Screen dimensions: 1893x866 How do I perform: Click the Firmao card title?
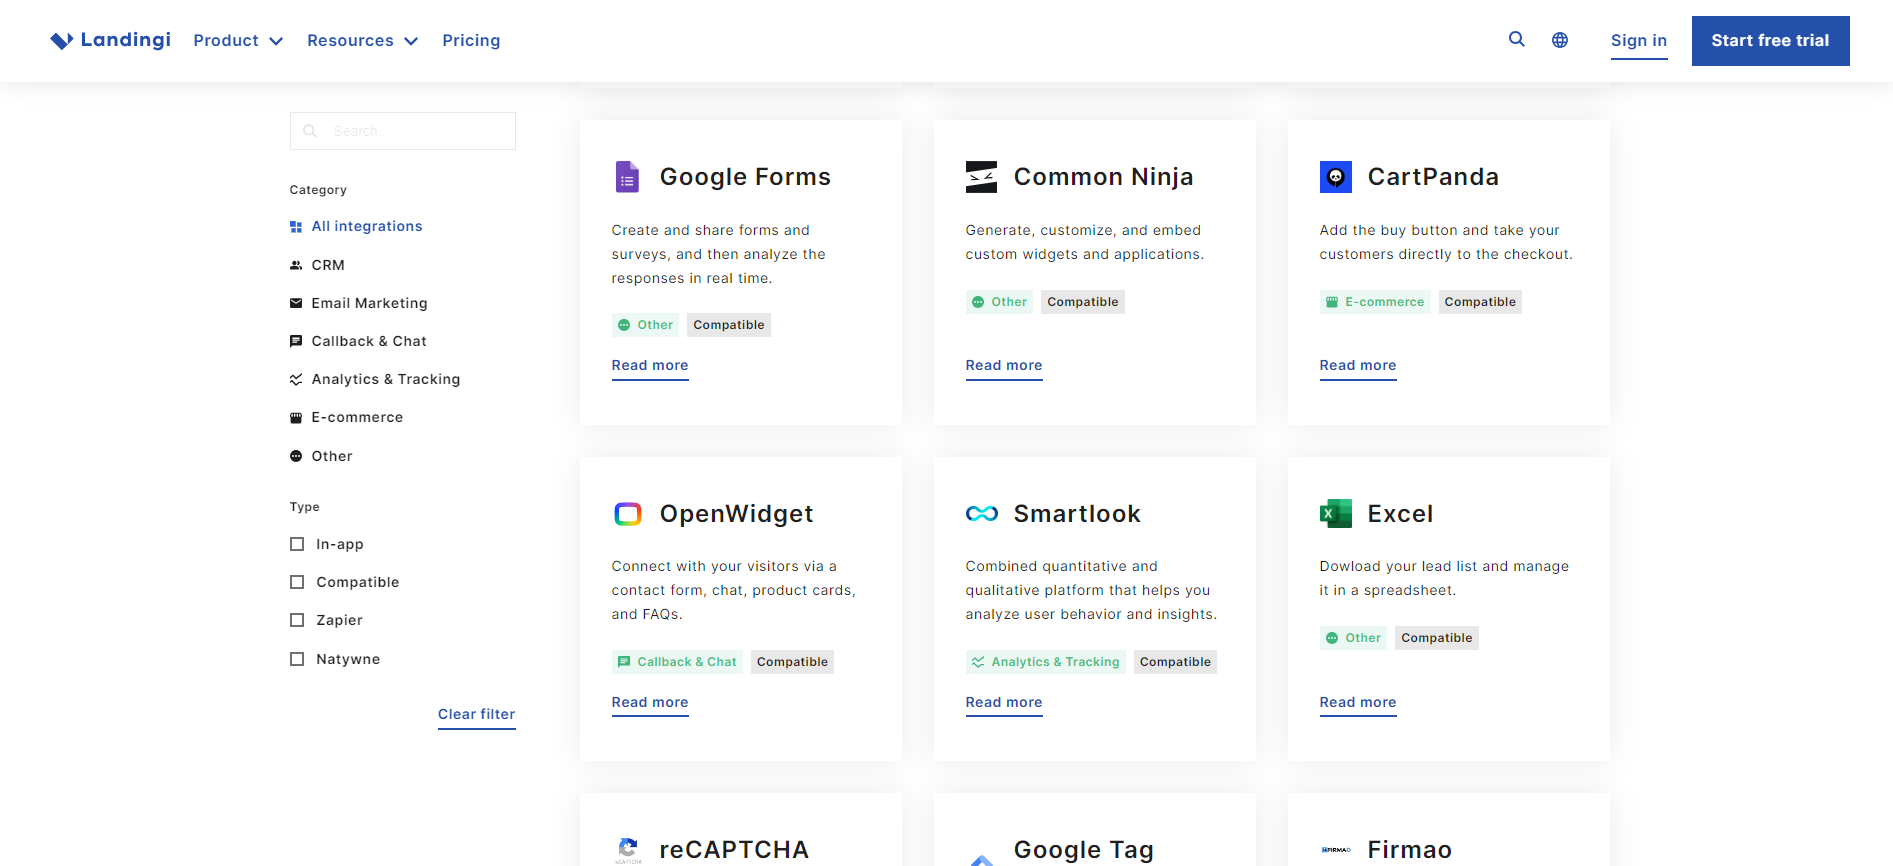pyautogui.click(x=1410, y=850)
